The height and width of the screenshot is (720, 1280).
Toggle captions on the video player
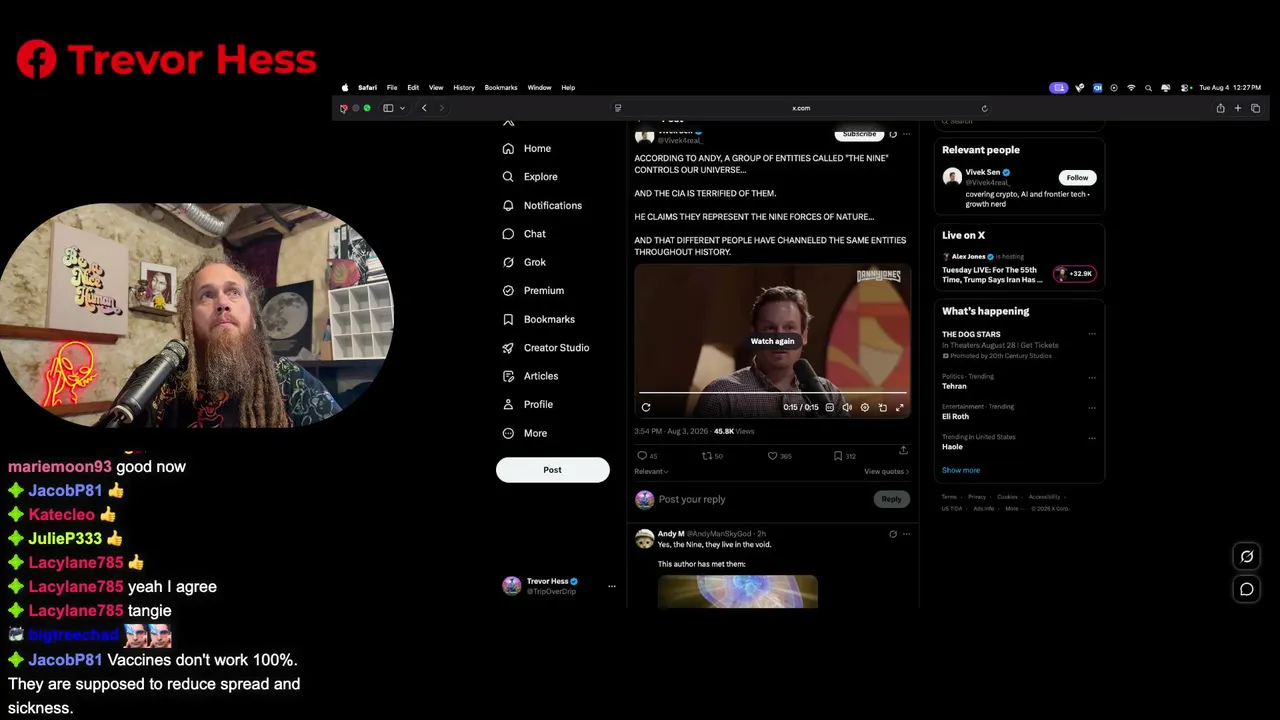829,407
